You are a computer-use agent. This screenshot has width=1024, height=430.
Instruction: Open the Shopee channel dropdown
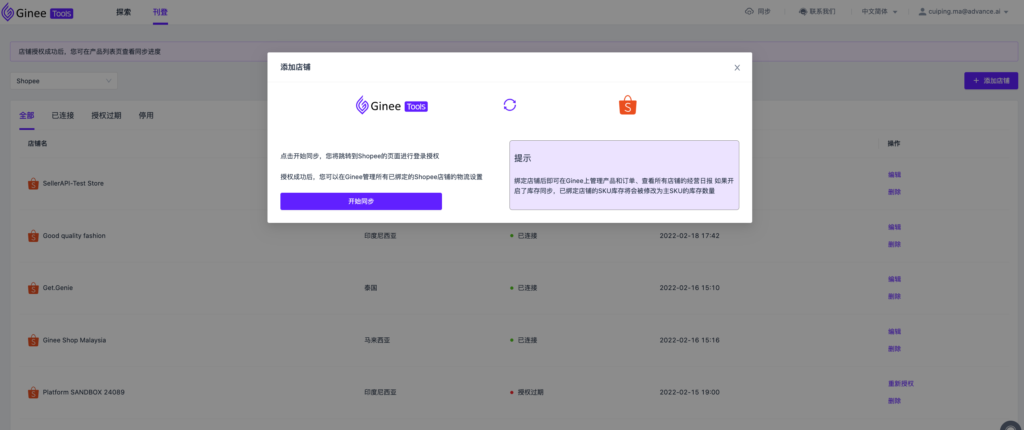point(64,80)
